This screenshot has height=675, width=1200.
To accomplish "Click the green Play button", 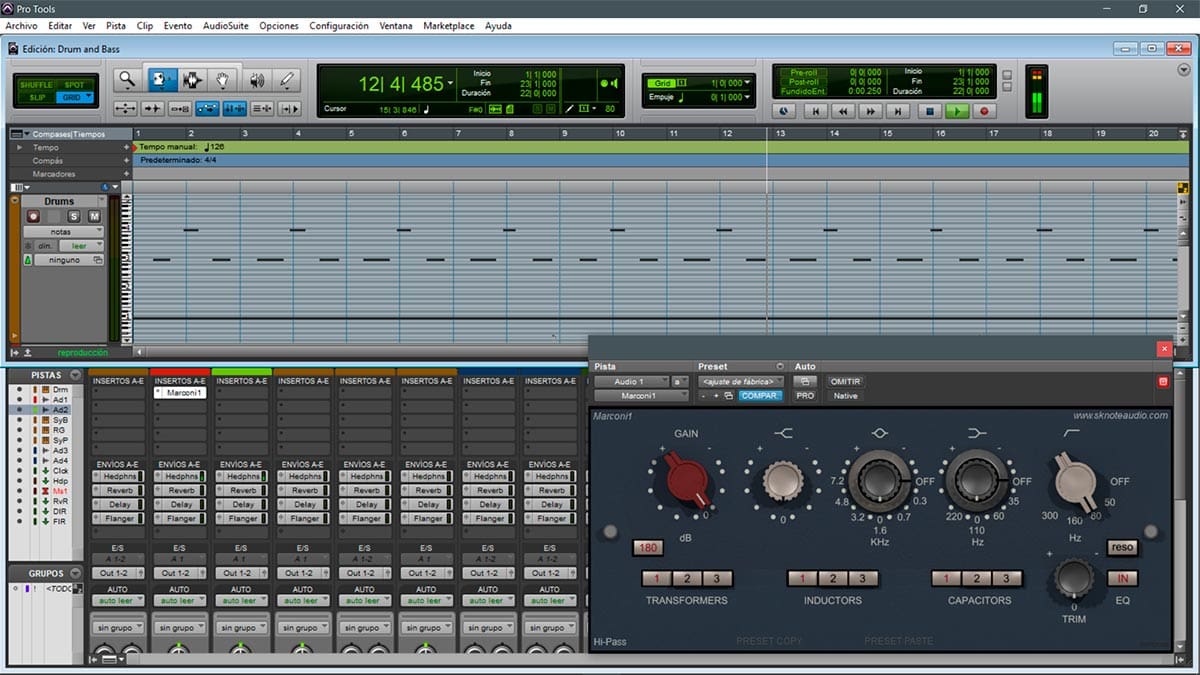I will pyautogui.click(x=957, y=112).
